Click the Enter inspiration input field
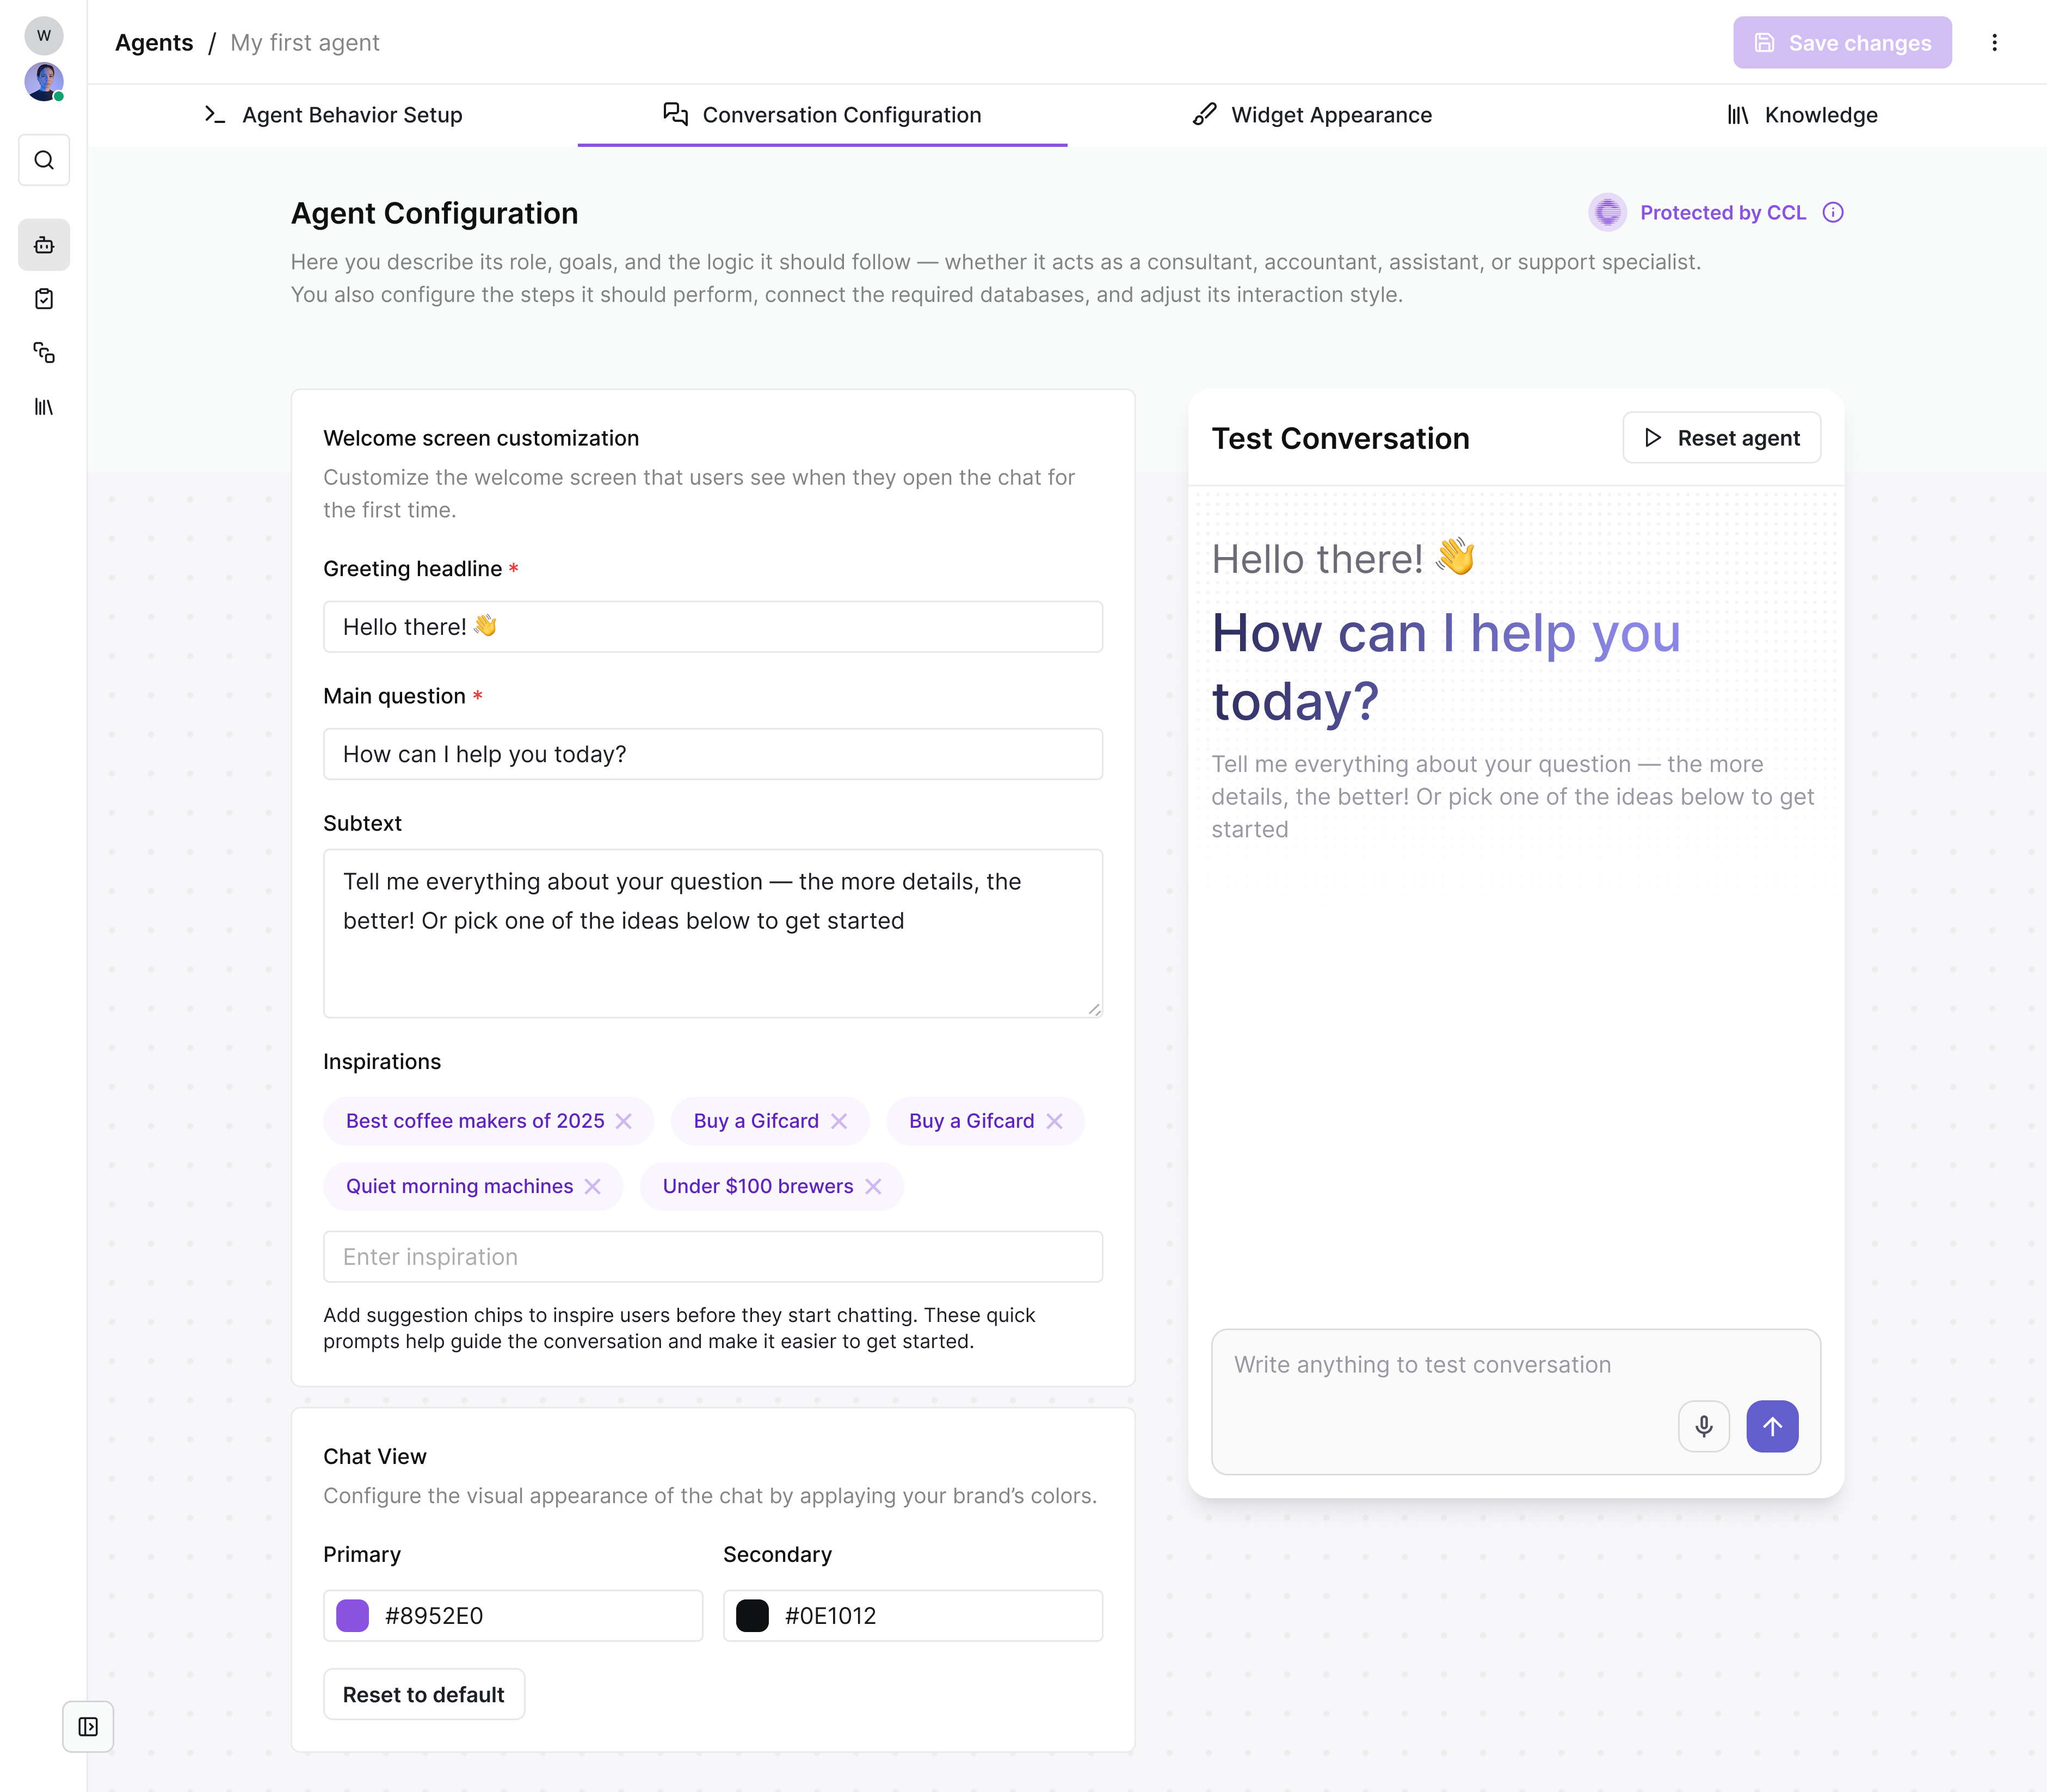This screenshot has height=1792, width=2047. point(712,1257)
